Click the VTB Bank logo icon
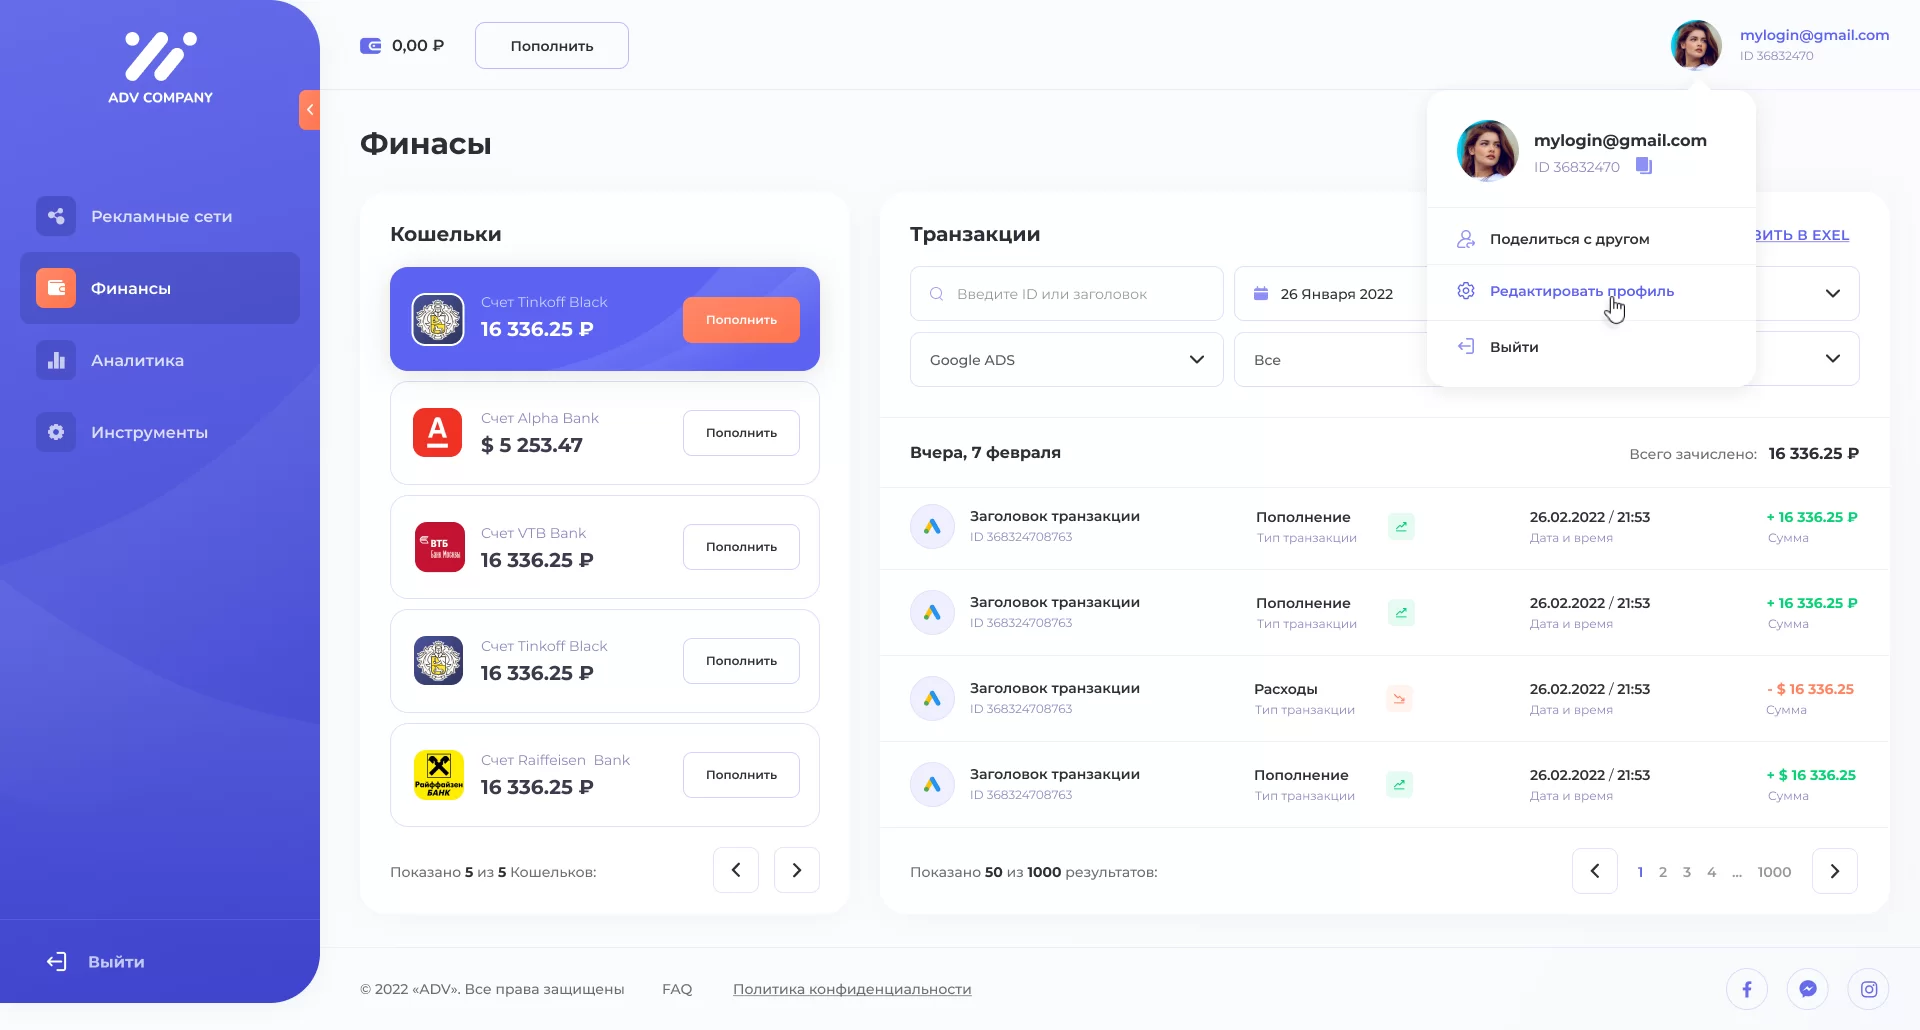This screenshot has width=1920, height=1030. 439,547
